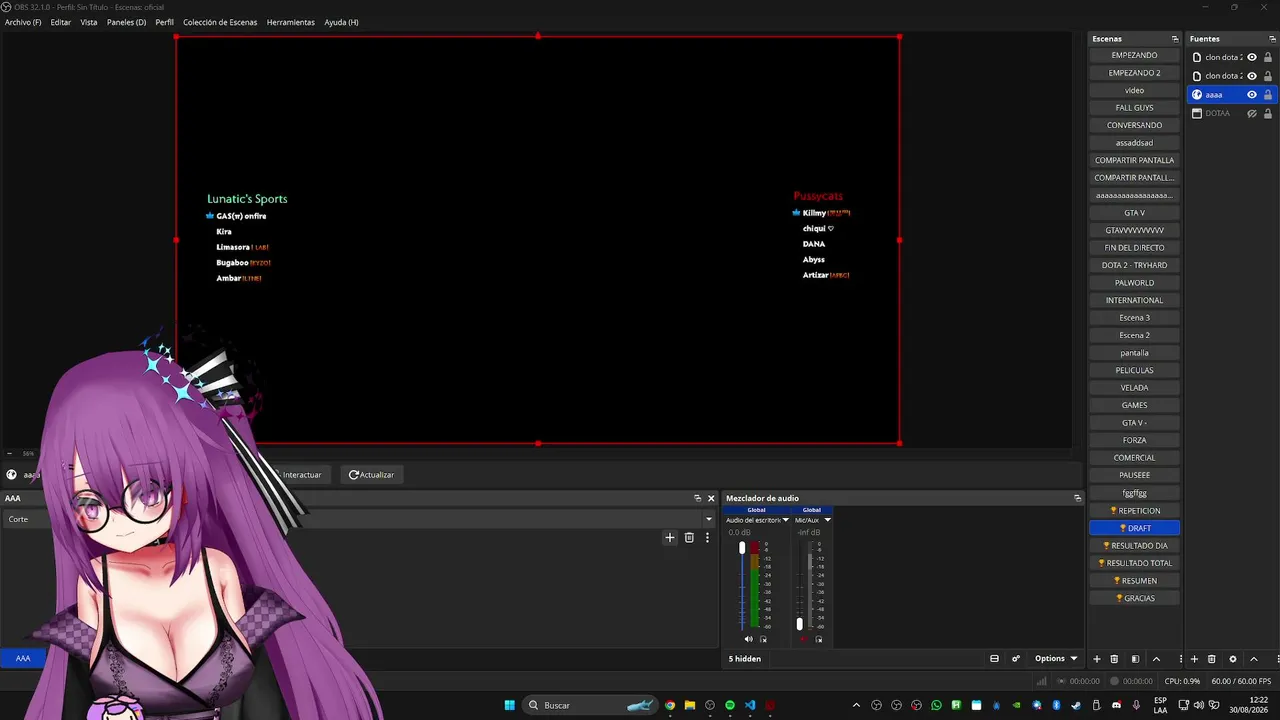Open the mixer Options dropdown
The image size is (1280, 720).
click(x=1056, y=659)
